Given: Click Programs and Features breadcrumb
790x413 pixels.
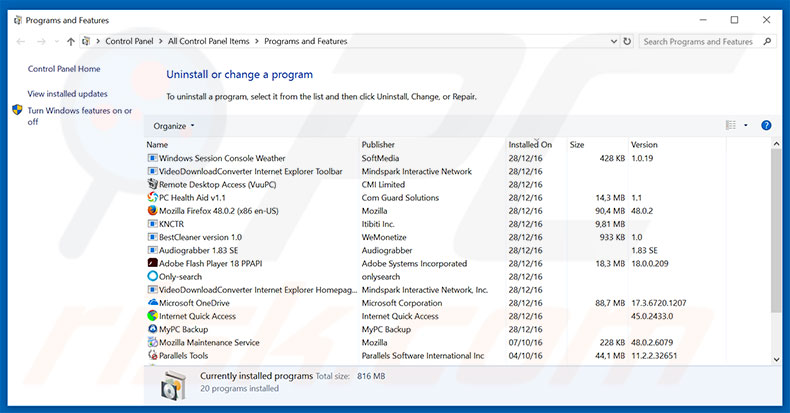Looking at the screenshot, I should (x=306, y=41).
